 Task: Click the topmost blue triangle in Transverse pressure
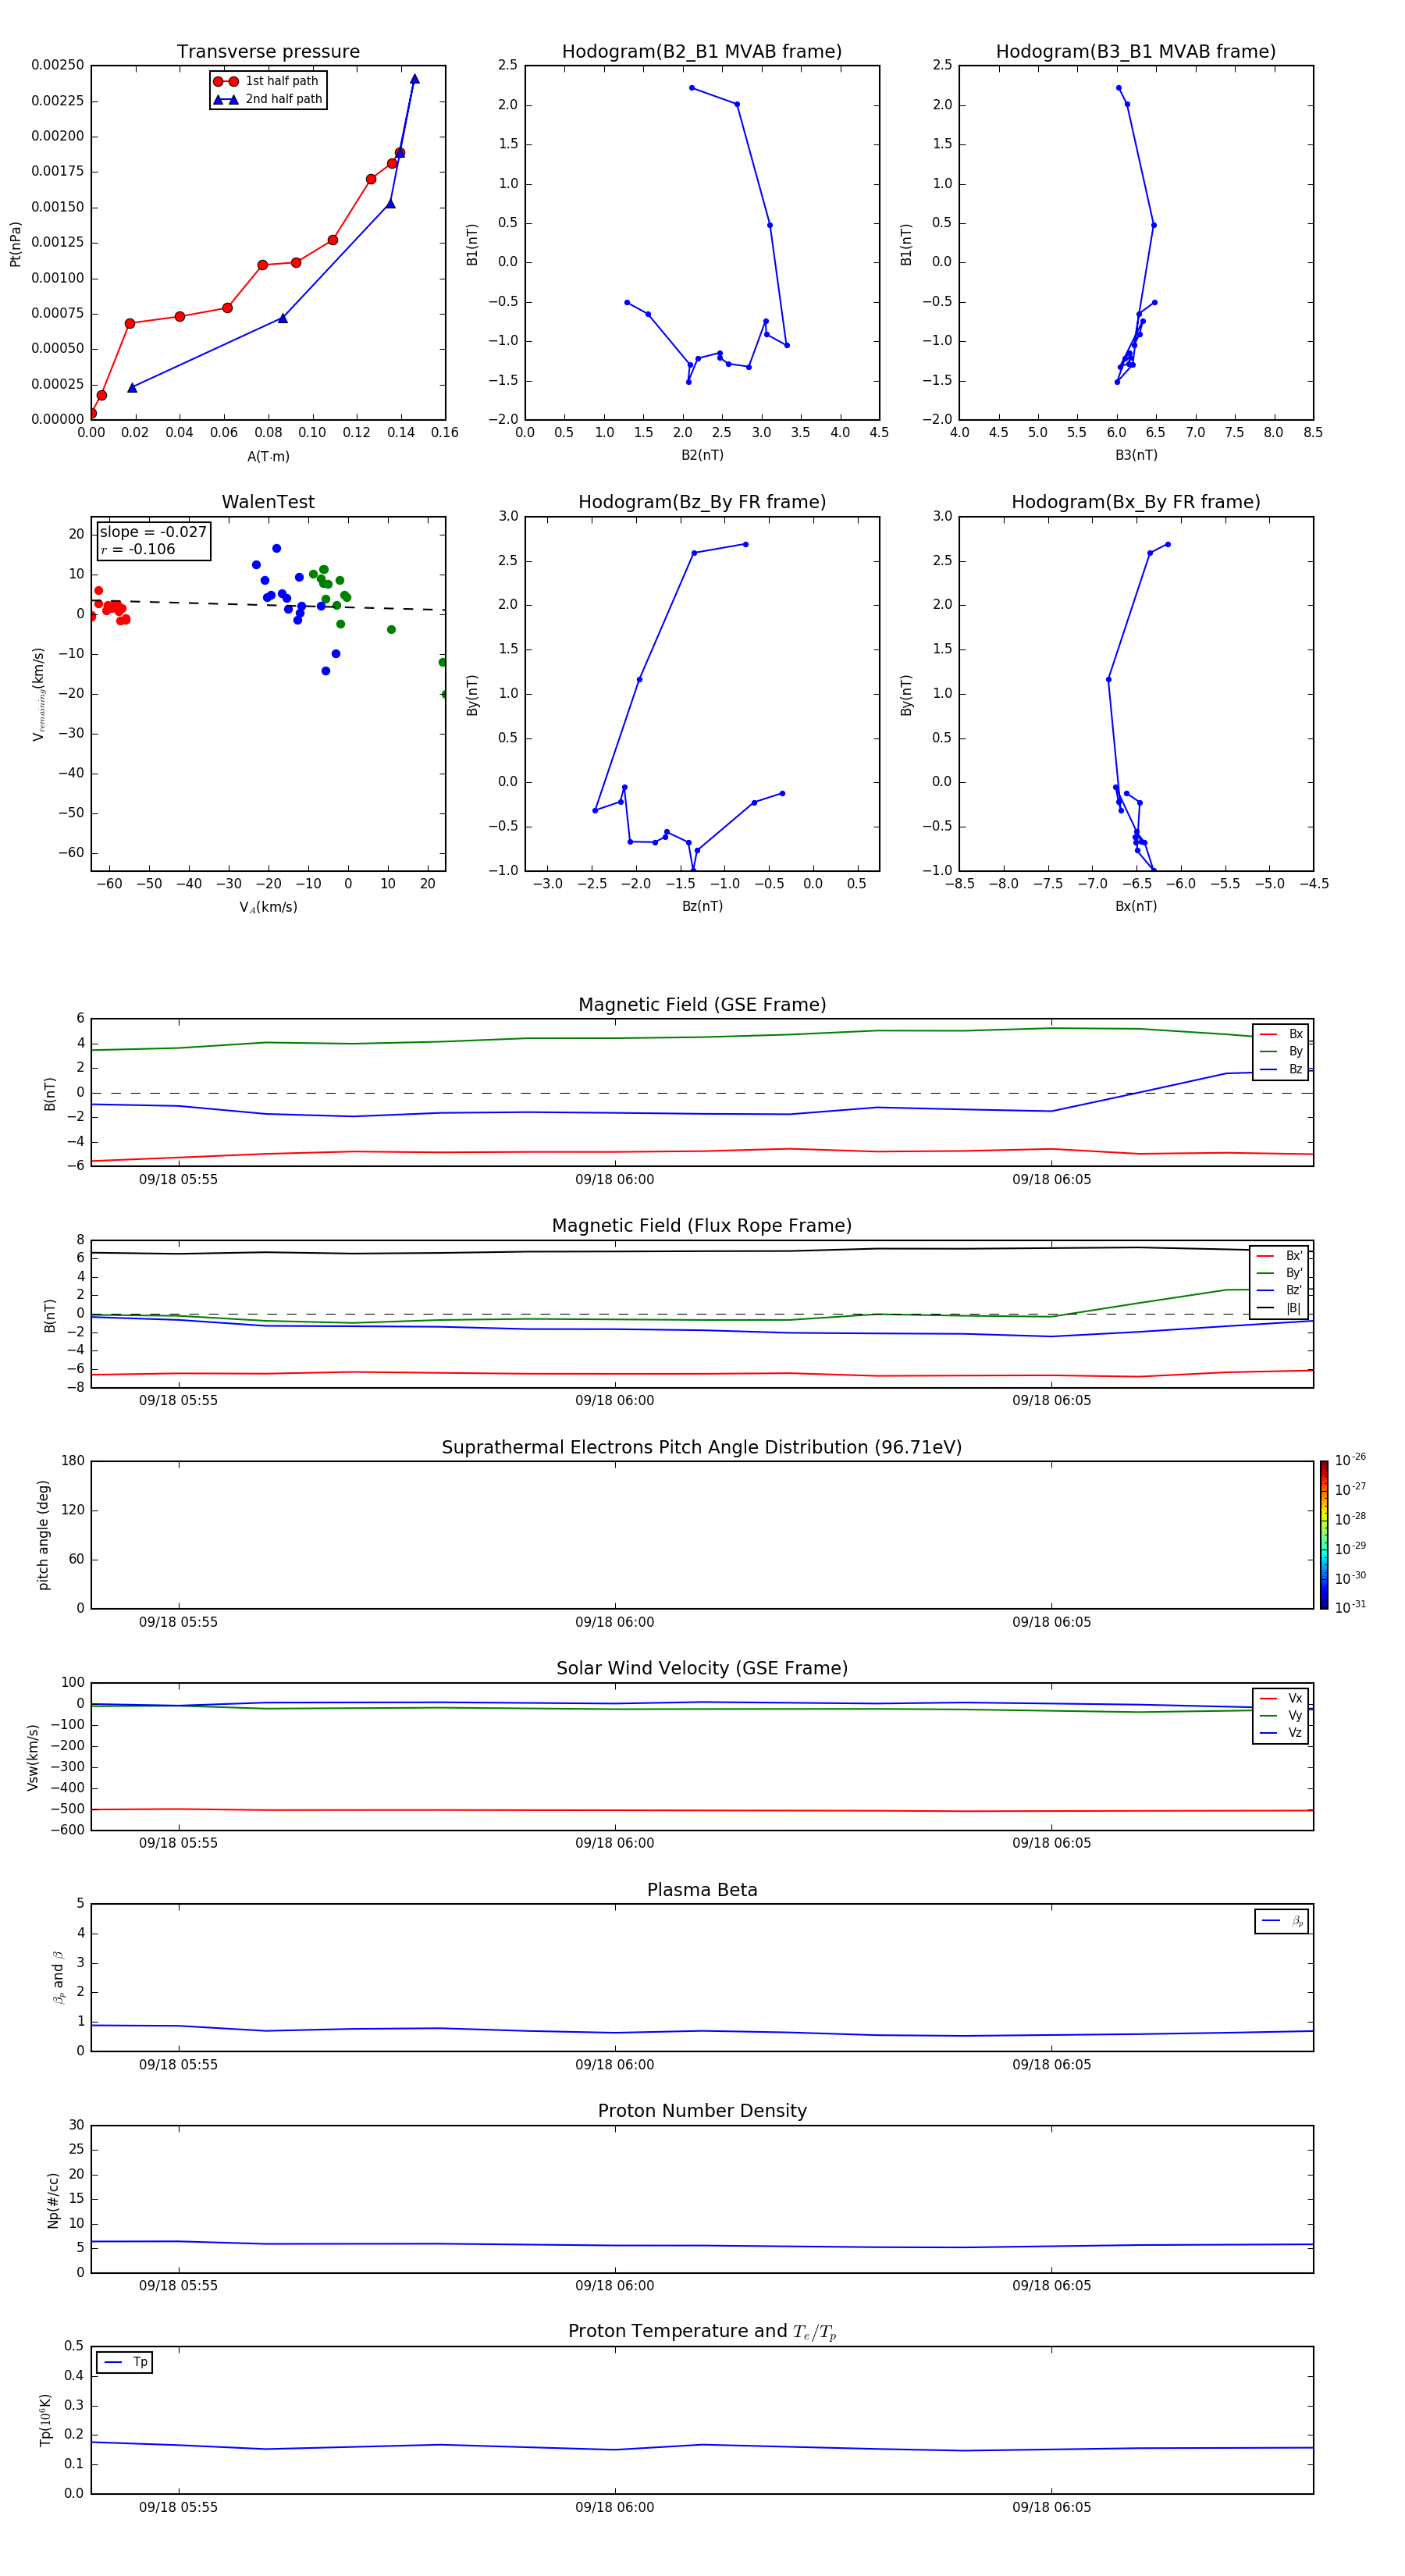(414, 79)
